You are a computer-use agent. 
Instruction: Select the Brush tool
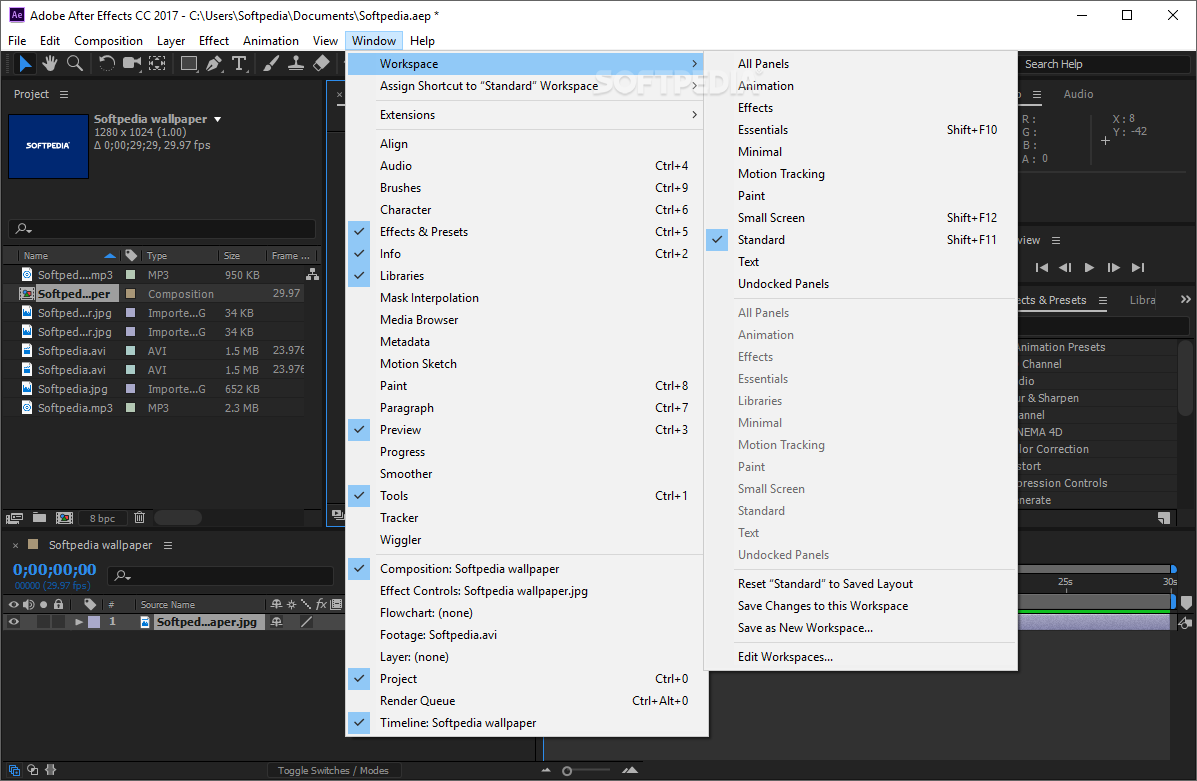pyautogui.click(x=271, y=63)
